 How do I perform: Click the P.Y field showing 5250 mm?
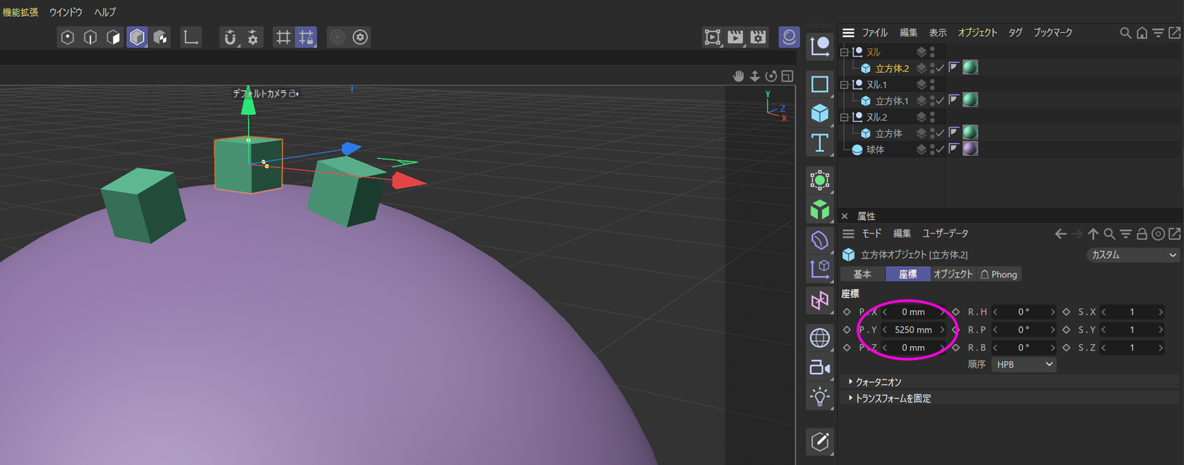click(913, 329)
